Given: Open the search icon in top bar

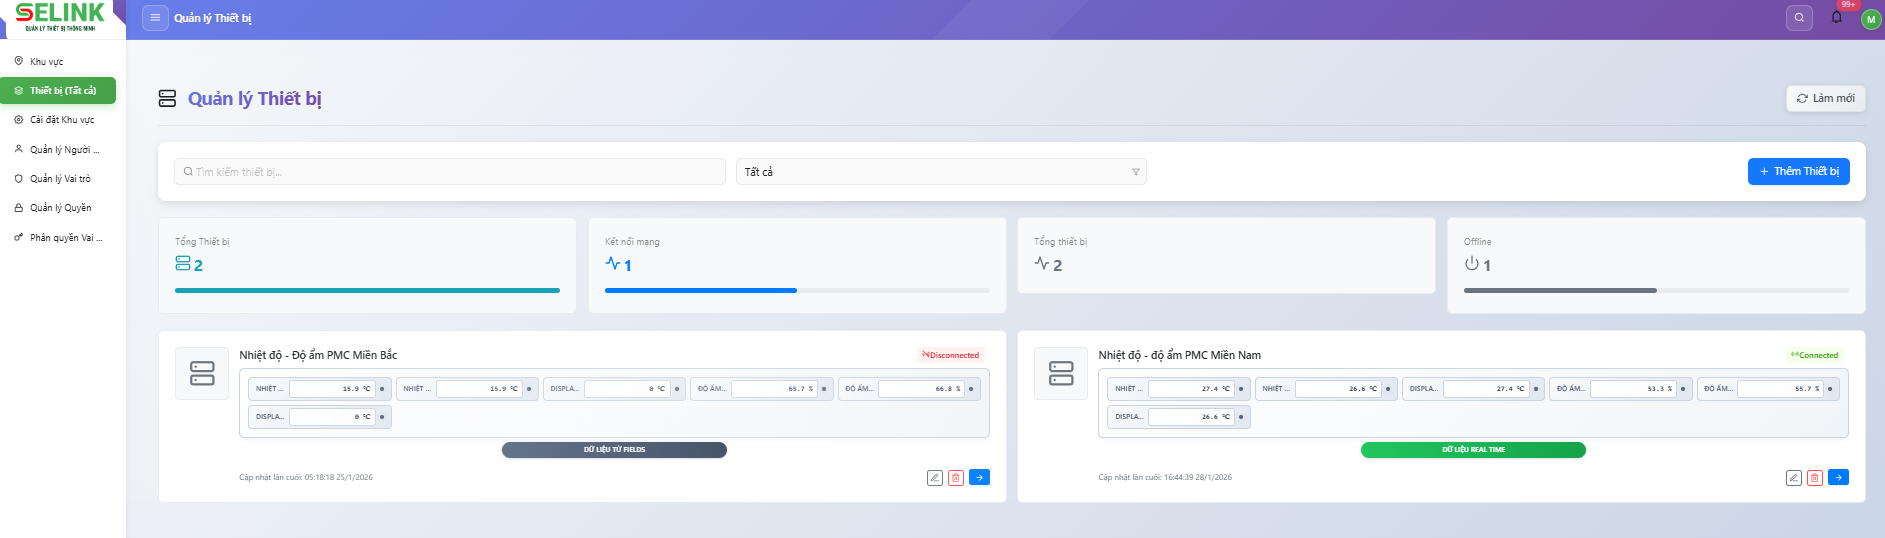Looking at the screenshot, I should [1799, 18].
